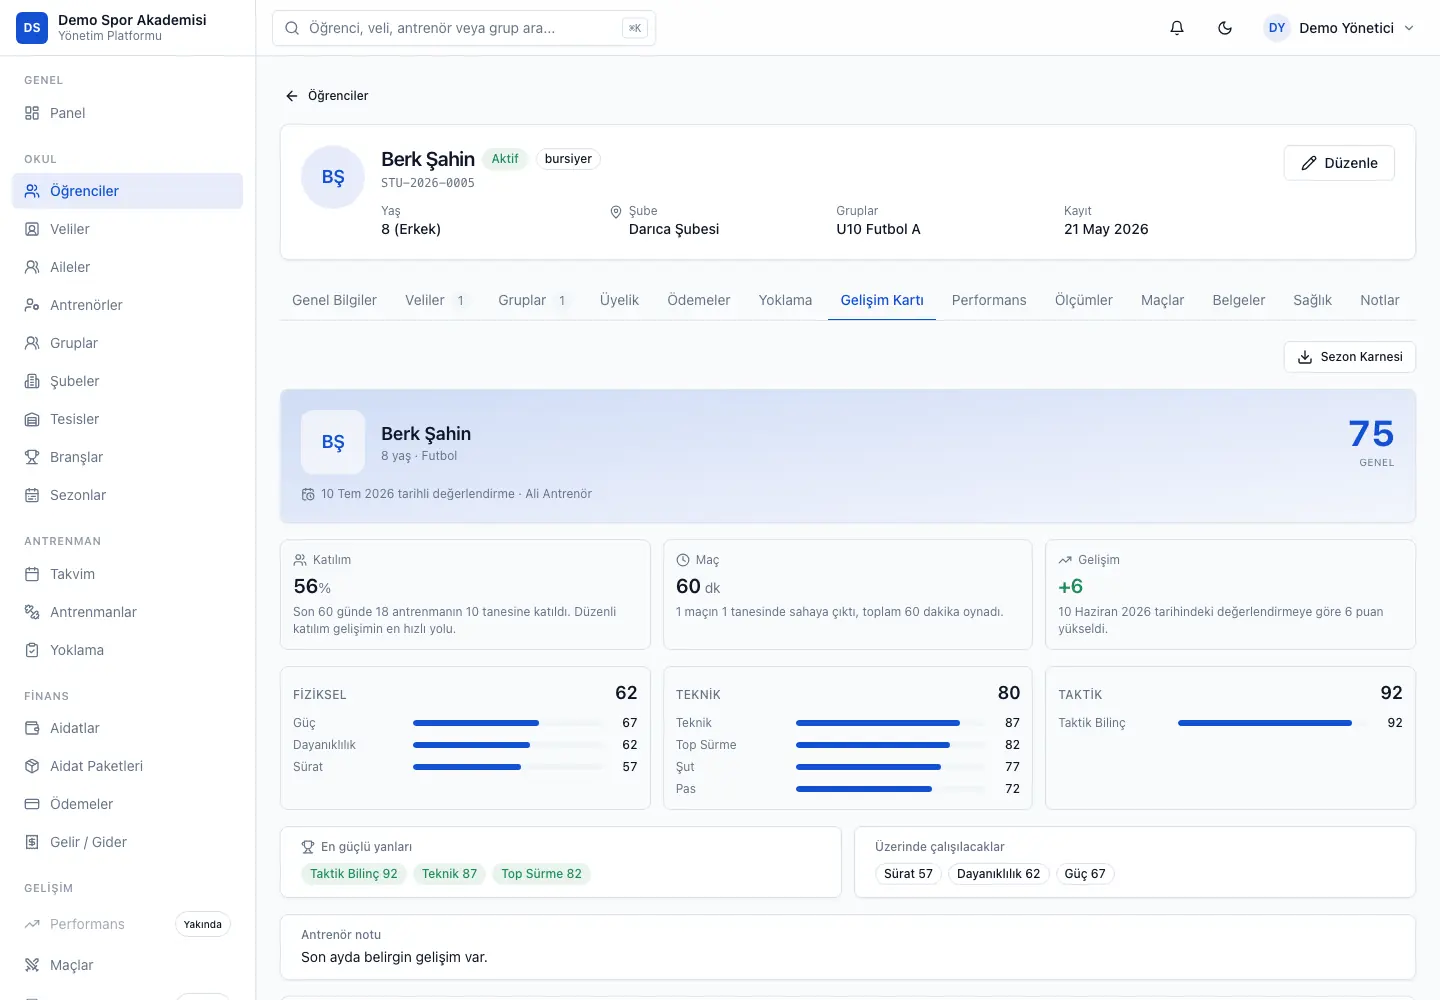This screenshot has width=1440, height=1000.
Task: Click the download icon on Sezon Karnesi
Action: 1305,357
